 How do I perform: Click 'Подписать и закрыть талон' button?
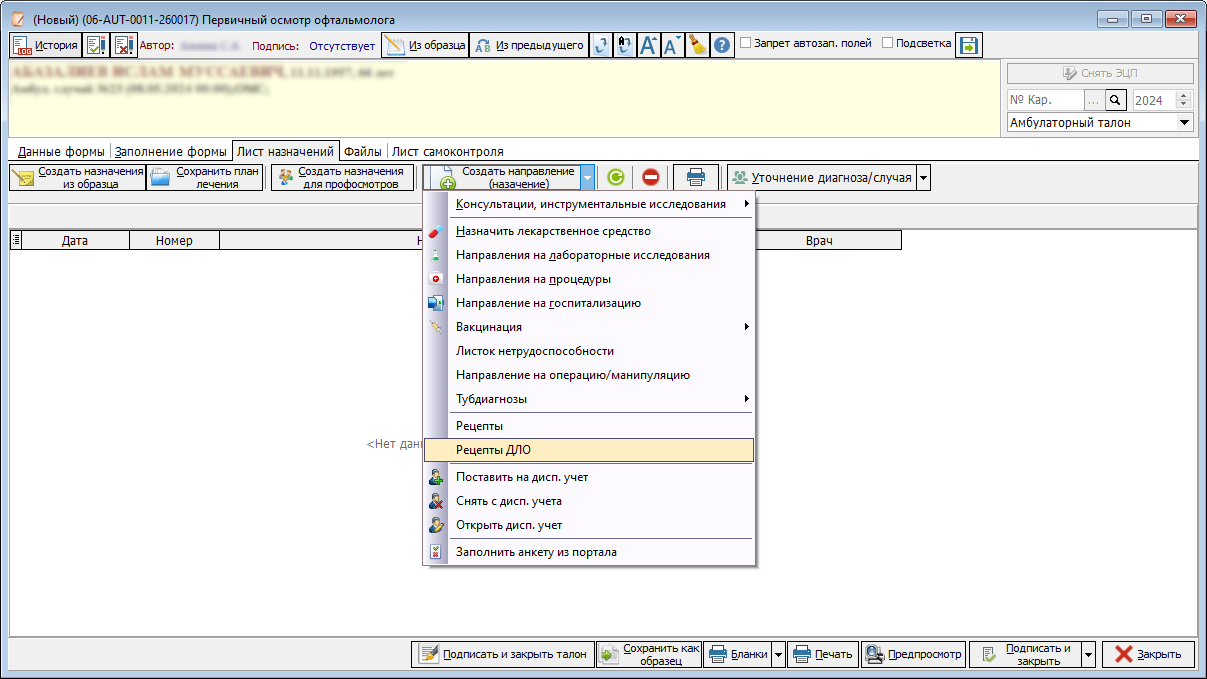click(x=503, y=654)
